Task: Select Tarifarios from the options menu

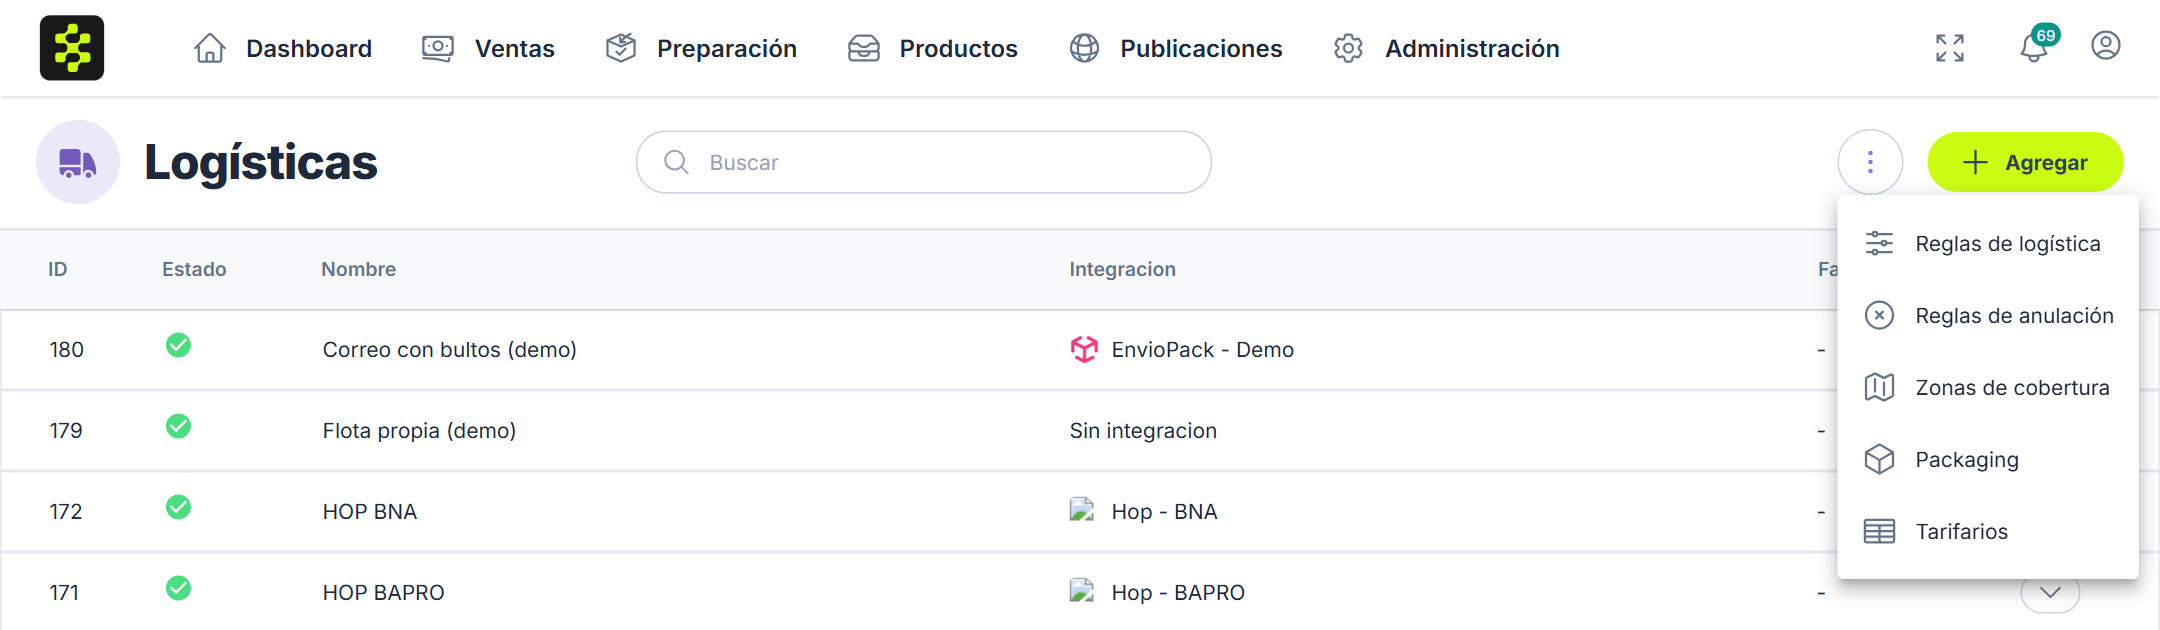Action: pyautogui.click(x=1988, y=531)
